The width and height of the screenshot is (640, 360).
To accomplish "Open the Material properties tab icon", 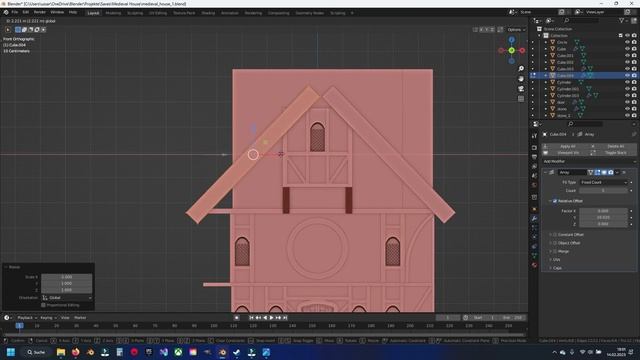I will tap(534, 265).
